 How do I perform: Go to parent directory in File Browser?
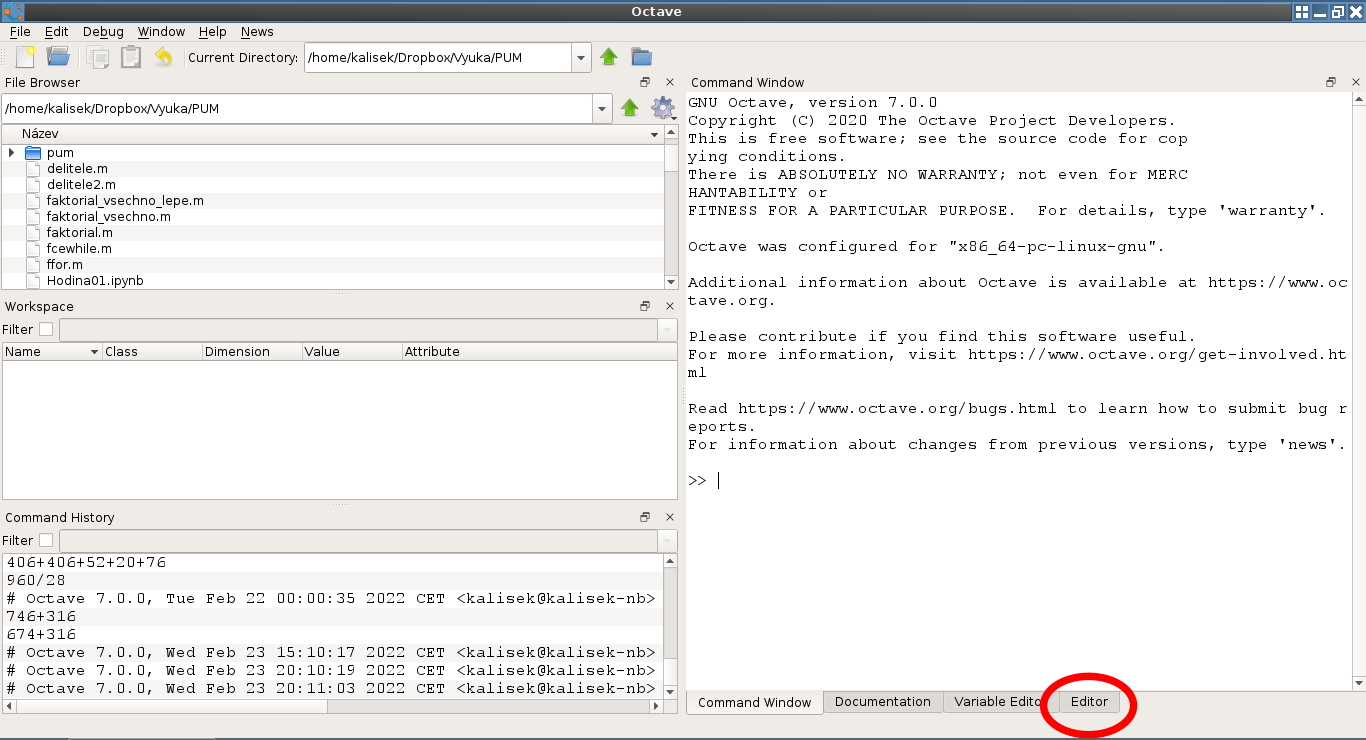point(629,108)
